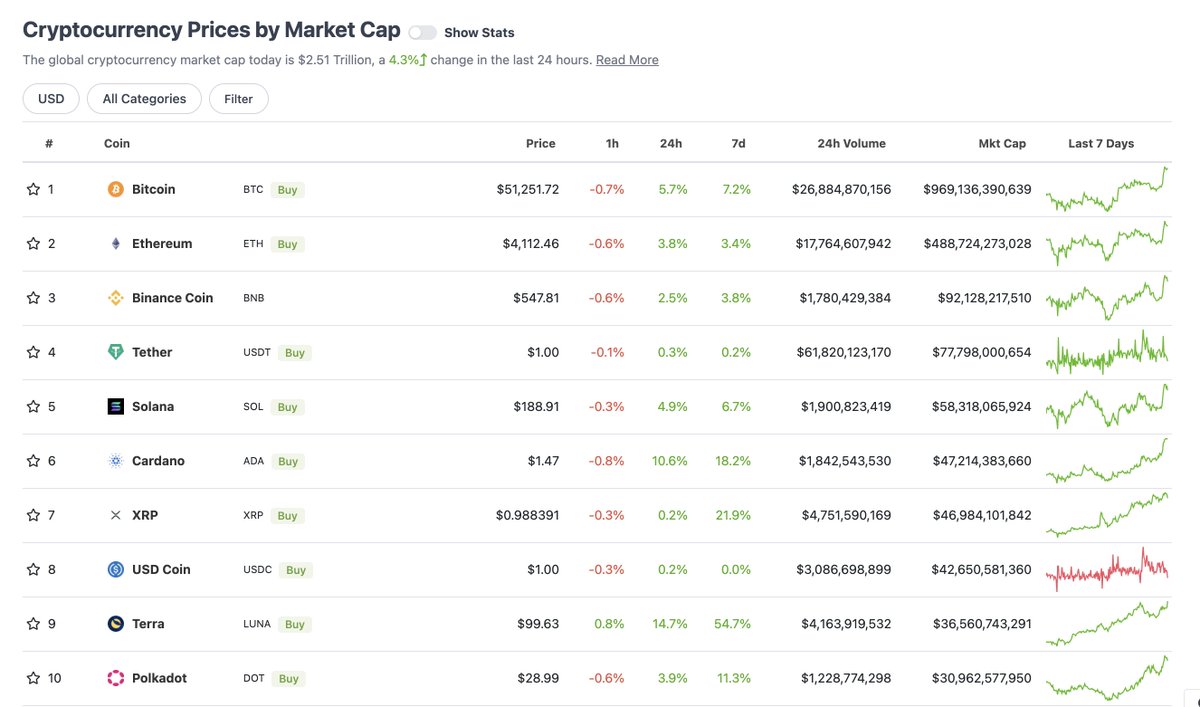1200x707 pixels.
Task: Click the Buy button for XRP
Action: 288,516
